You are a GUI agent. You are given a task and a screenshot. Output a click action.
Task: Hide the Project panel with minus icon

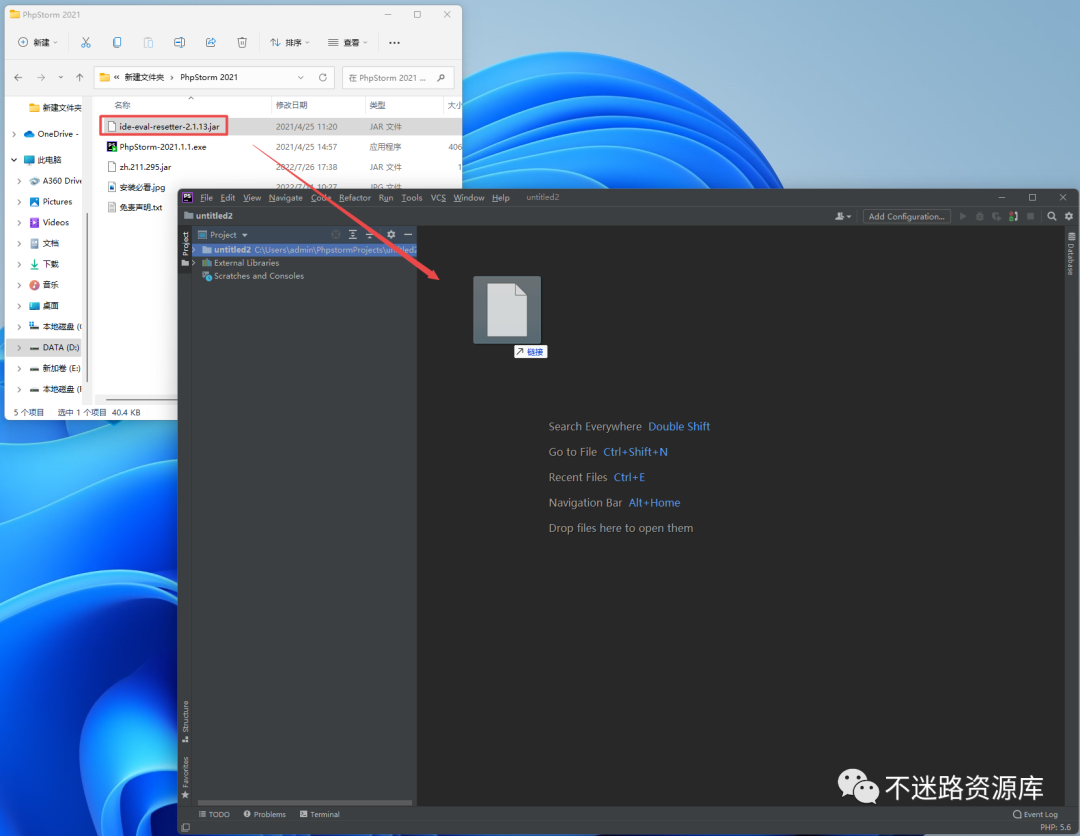408,235
